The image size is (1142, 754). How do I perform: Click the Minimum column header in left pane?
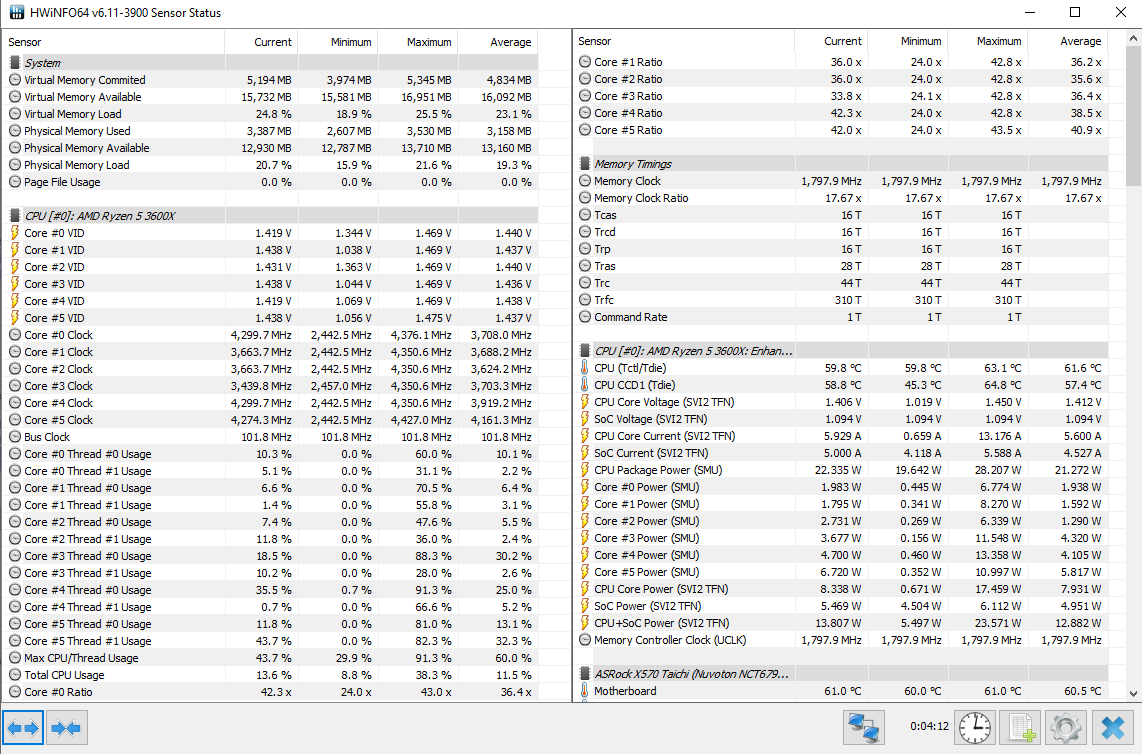click(338, 42)
